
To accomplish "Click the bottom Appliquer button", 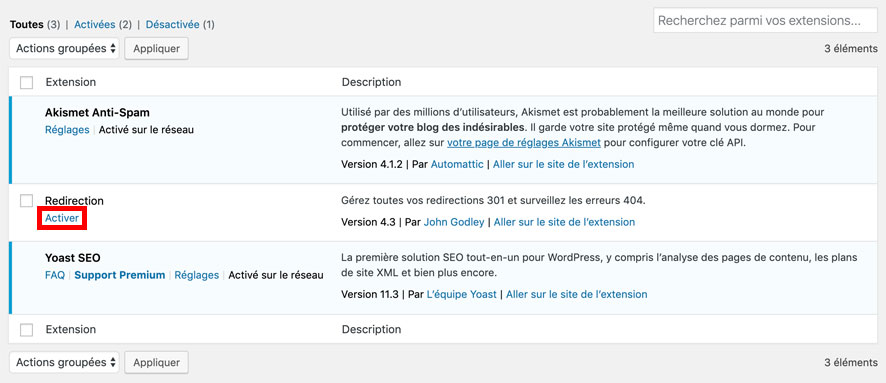I will pyautogui.click(x=157, y=362).
